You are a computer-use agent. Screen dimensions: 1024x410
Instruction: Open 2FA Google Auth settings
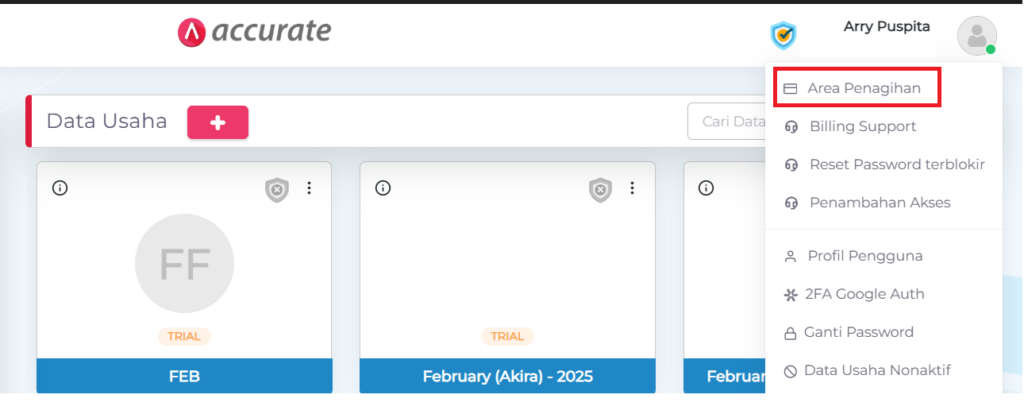point(864,294)
